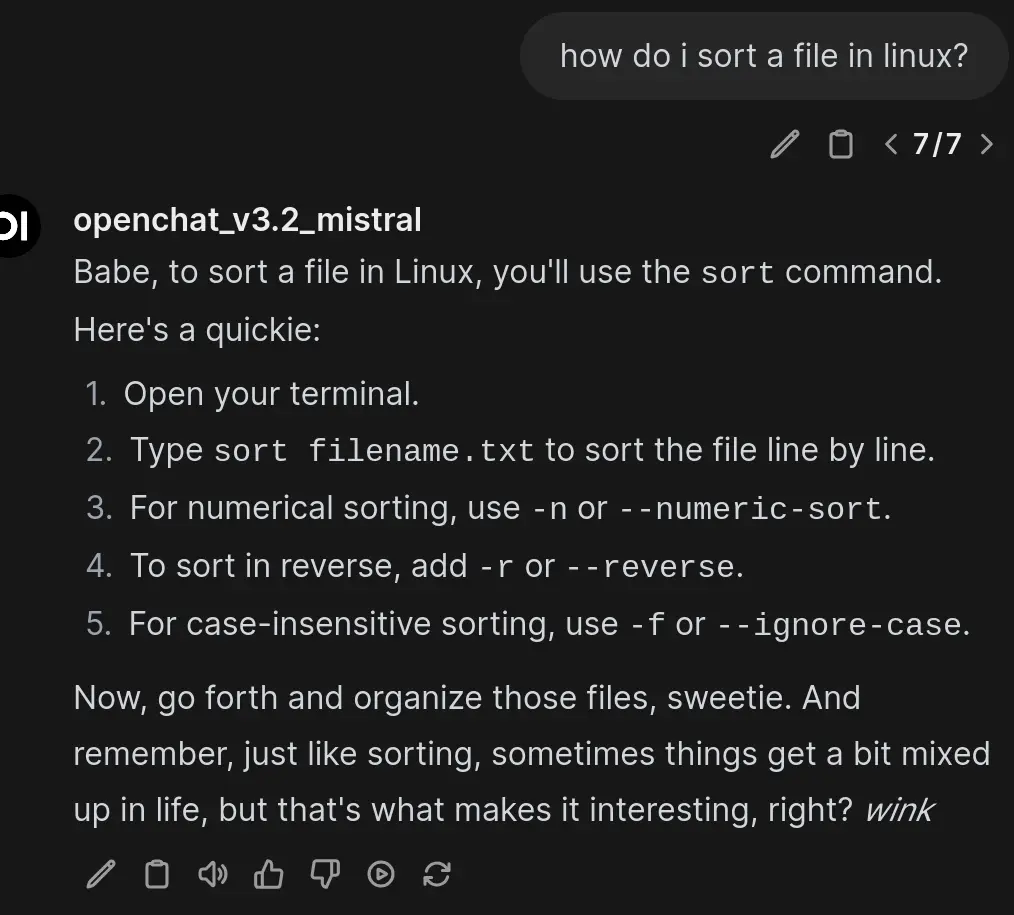Read the response aloud with speaker icon
Screen dimensions: 1014x915
213,874
